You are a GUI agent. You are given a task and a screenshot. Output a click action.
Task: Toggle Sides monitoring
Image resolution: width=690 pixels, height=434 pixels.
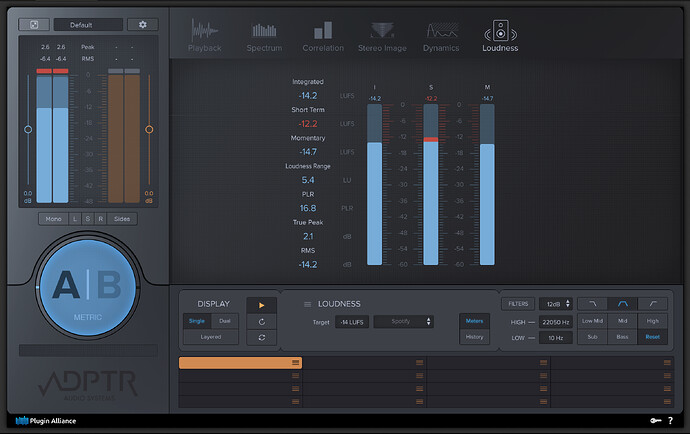[x=122, y=219]
